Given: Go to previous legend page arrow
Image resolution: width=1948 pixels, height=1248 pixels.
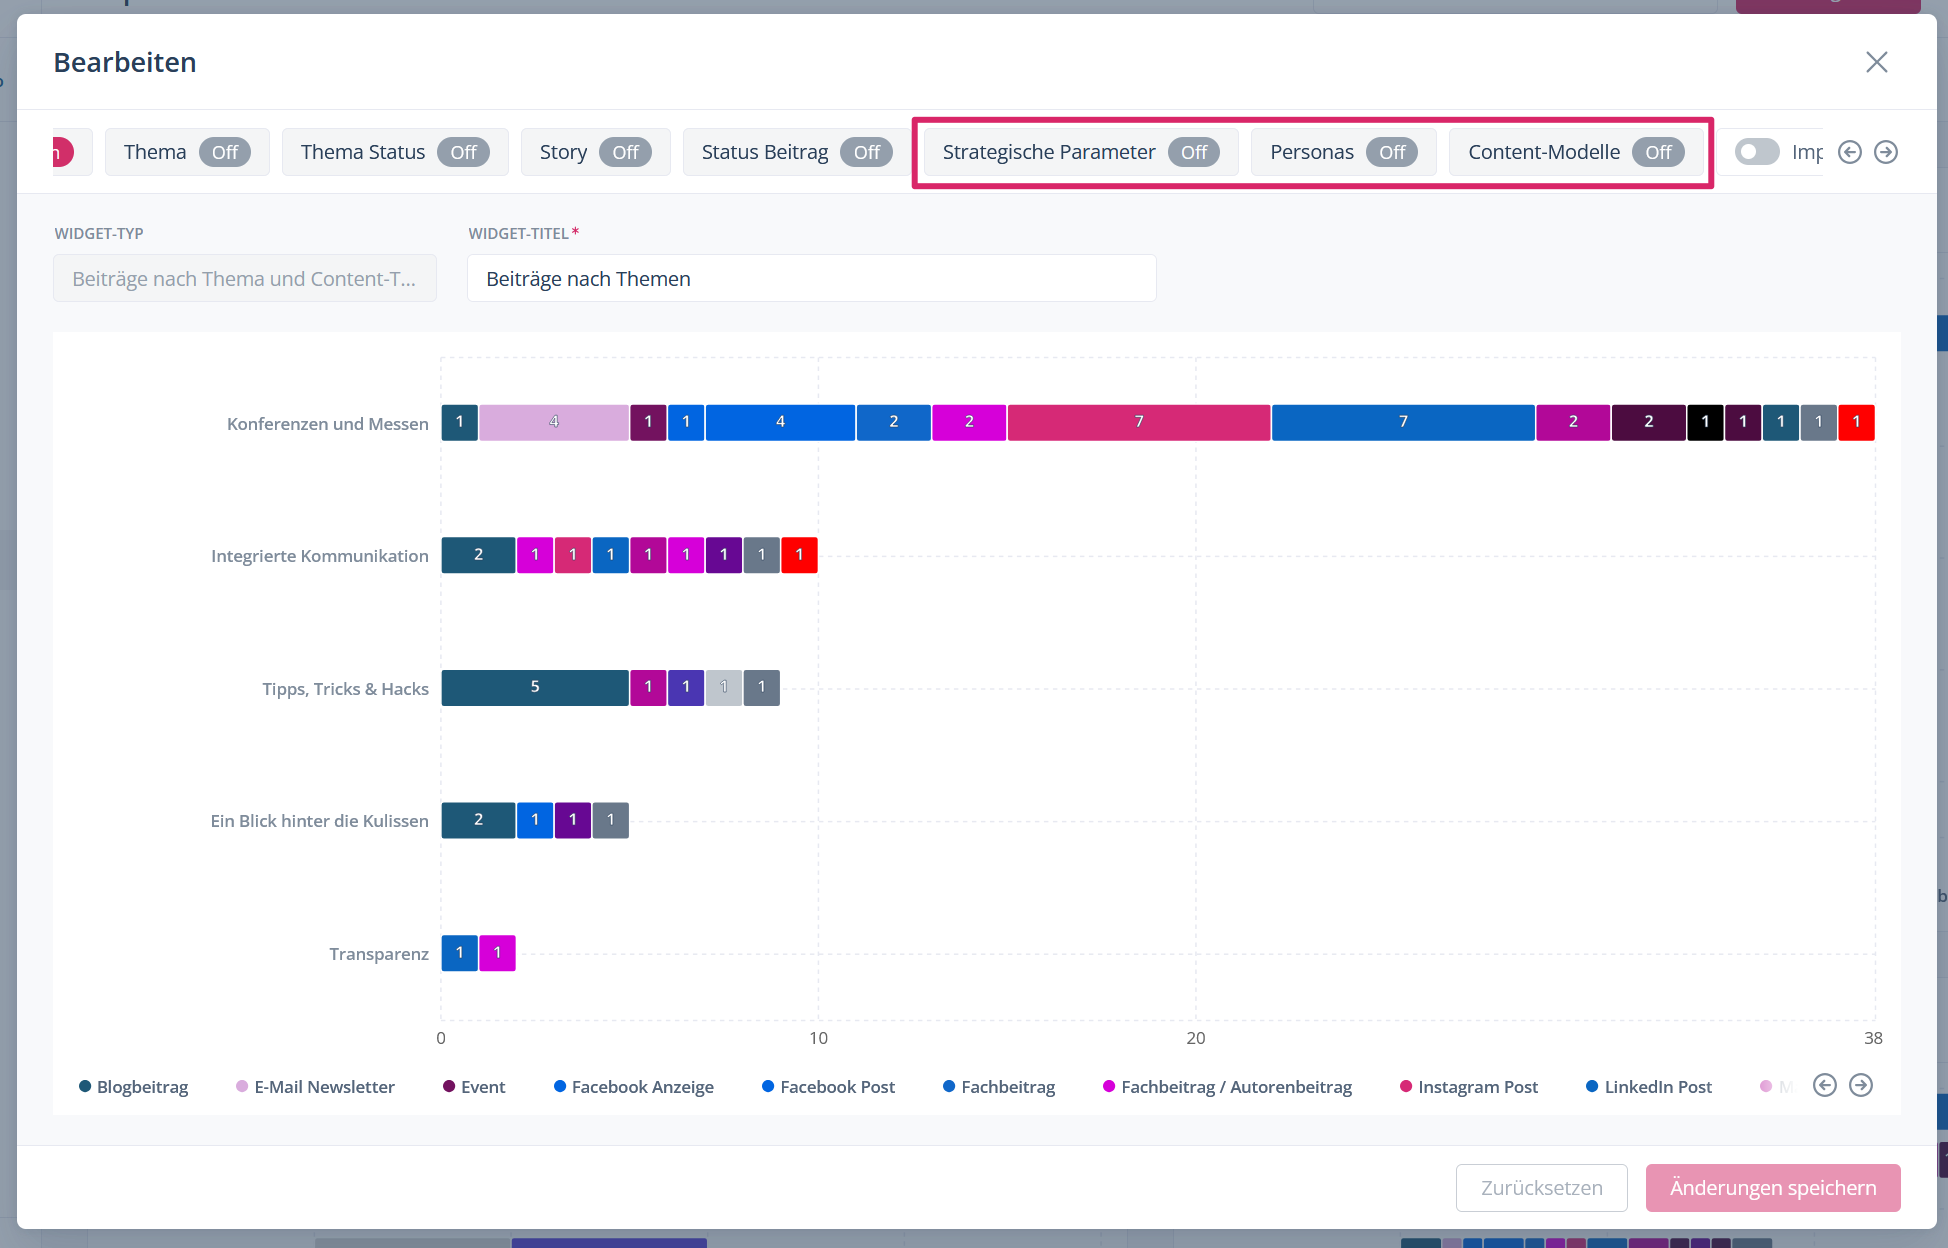Looking at the screenshot, I should click(x=1824, y=1086).
